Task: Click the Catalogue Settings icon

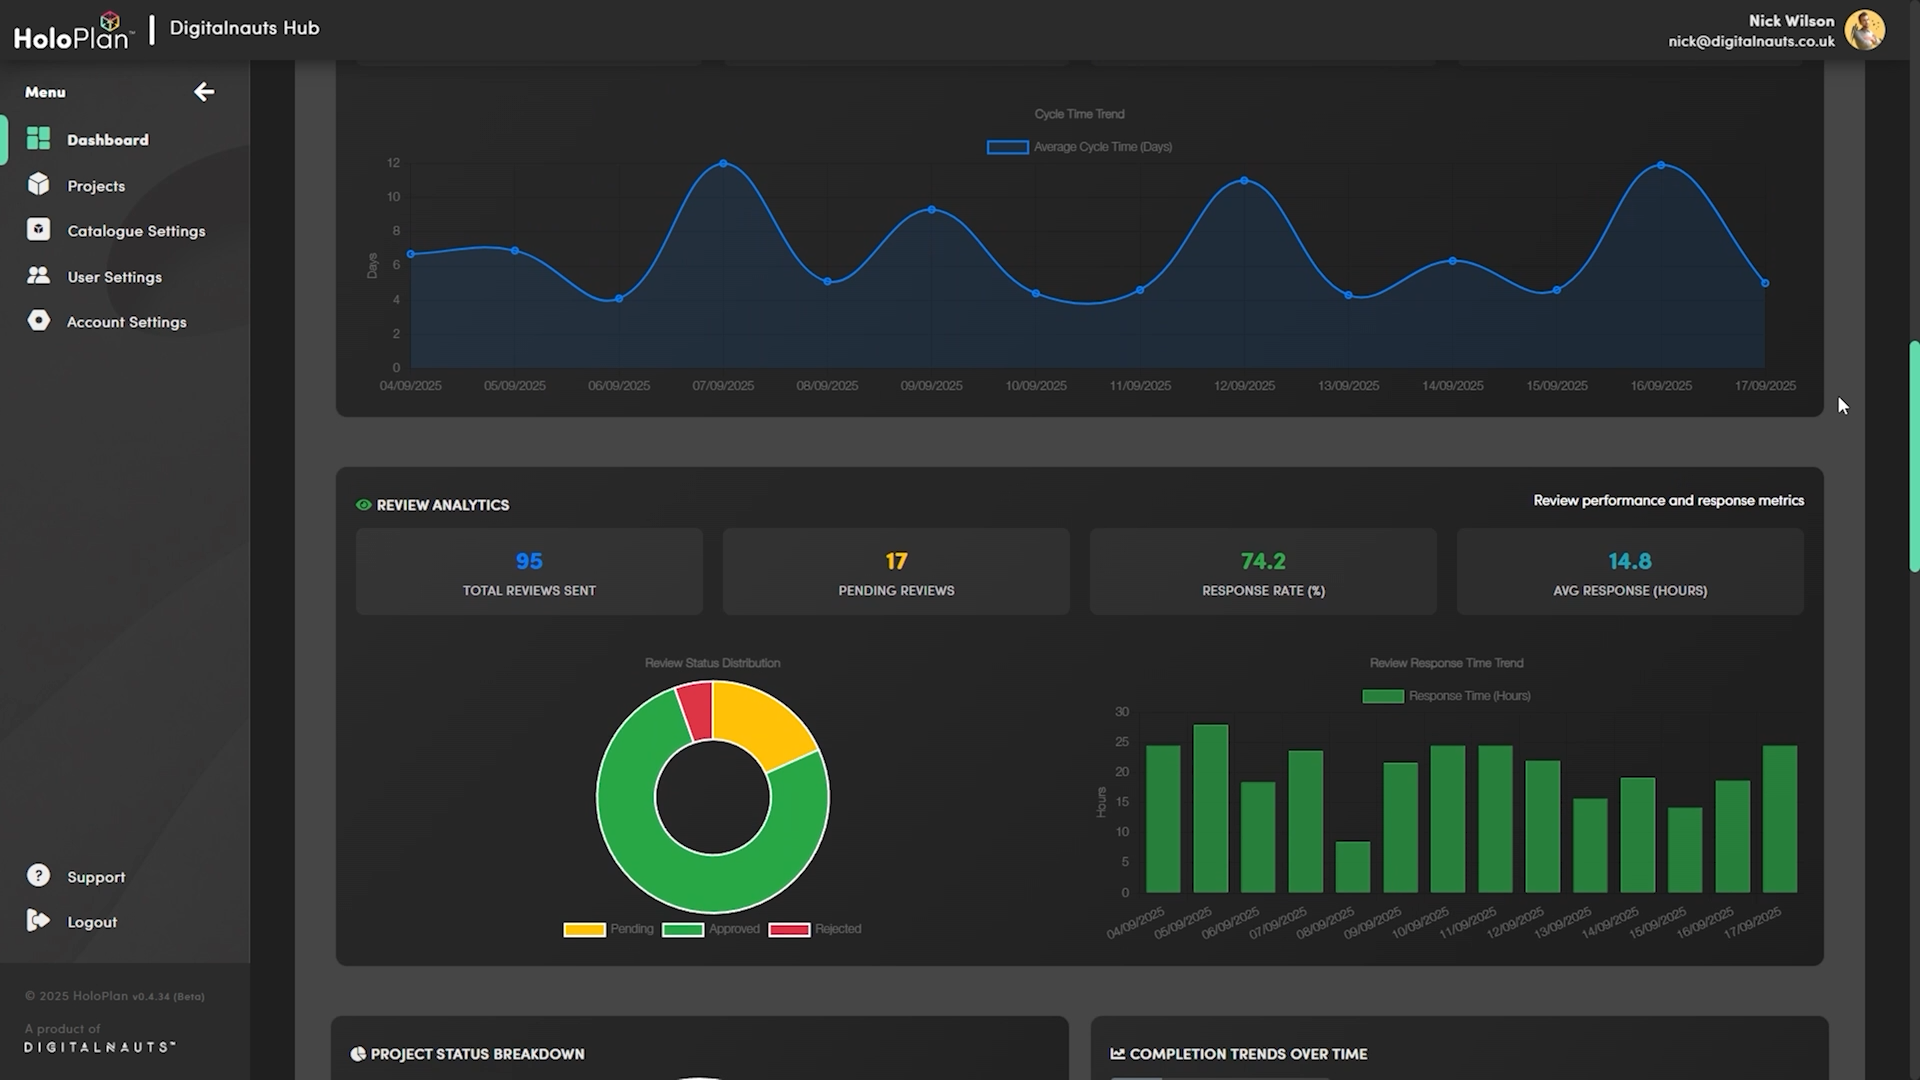Action: [39, 230]
